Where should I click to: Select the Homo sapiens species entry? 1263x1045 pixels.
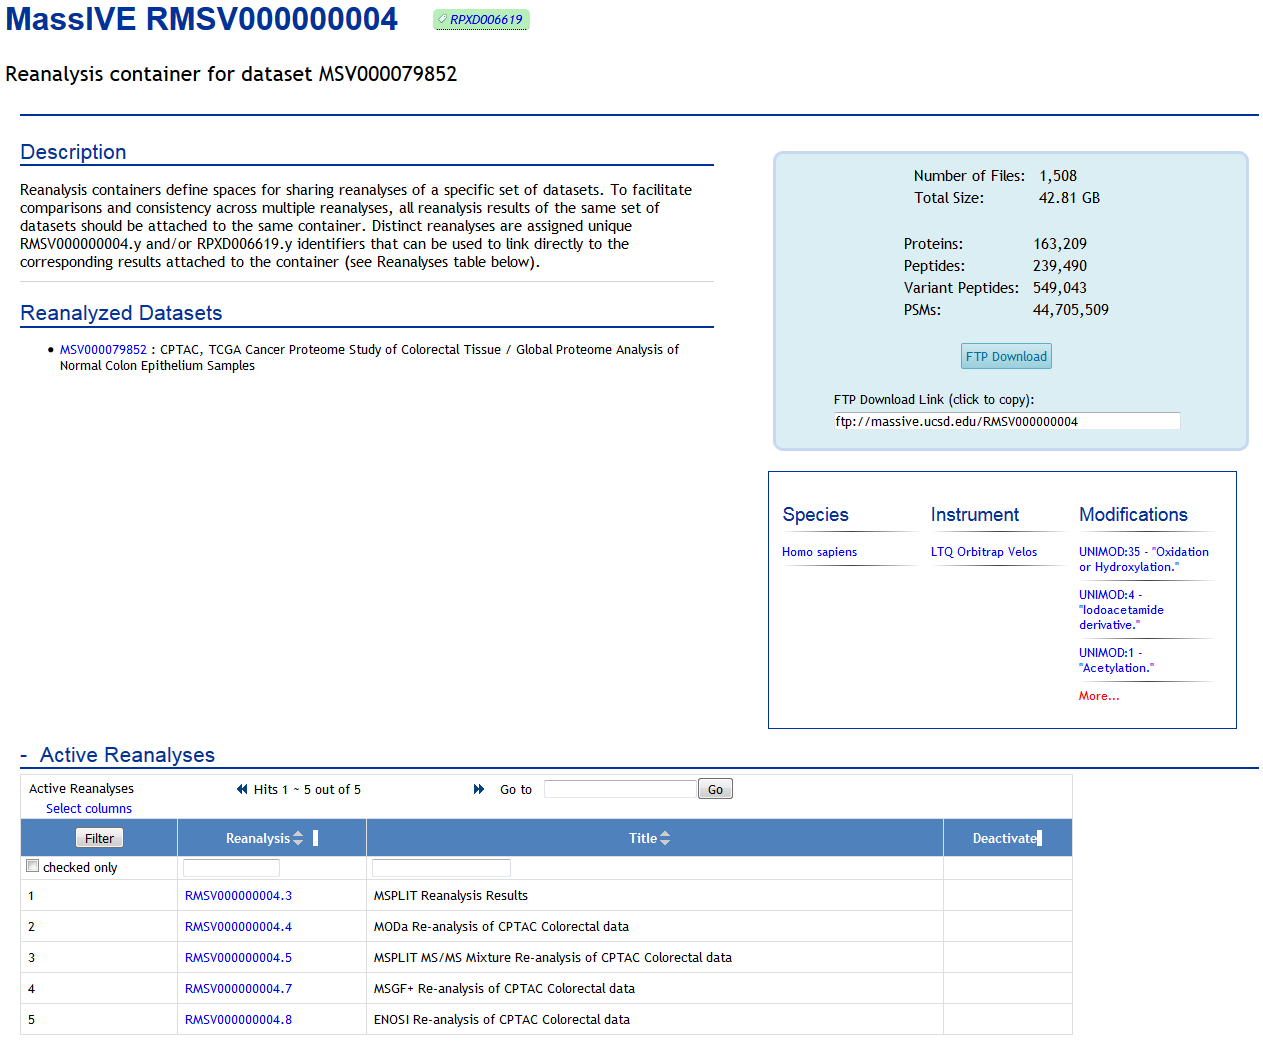point(819,551)
